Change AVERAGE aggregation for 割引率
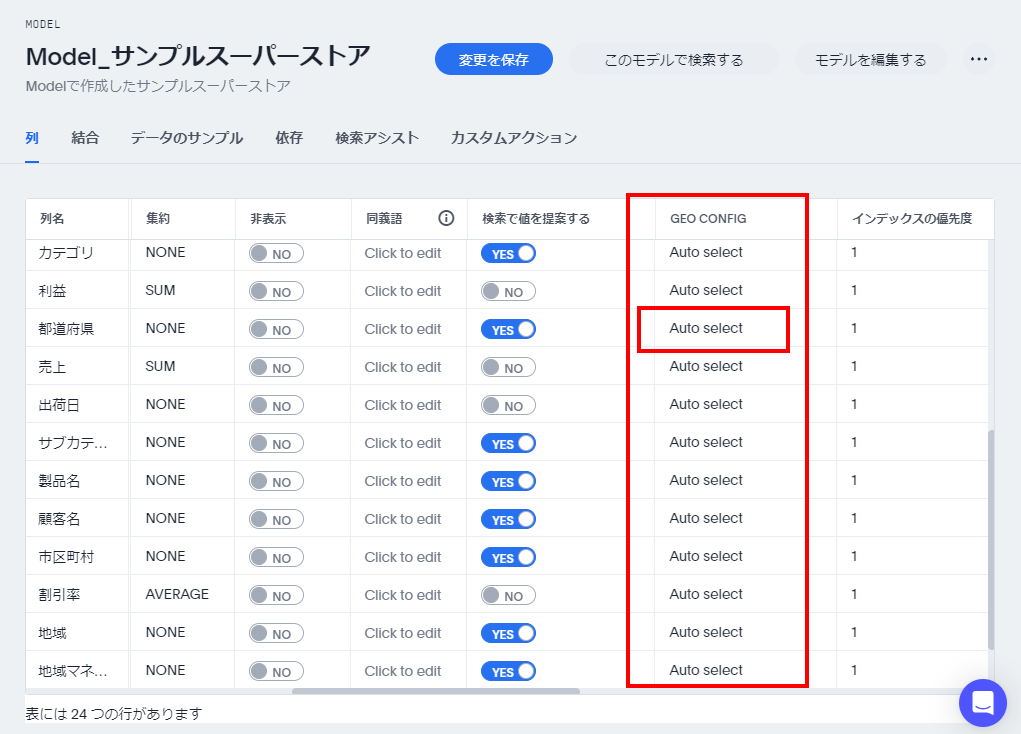 177,595
